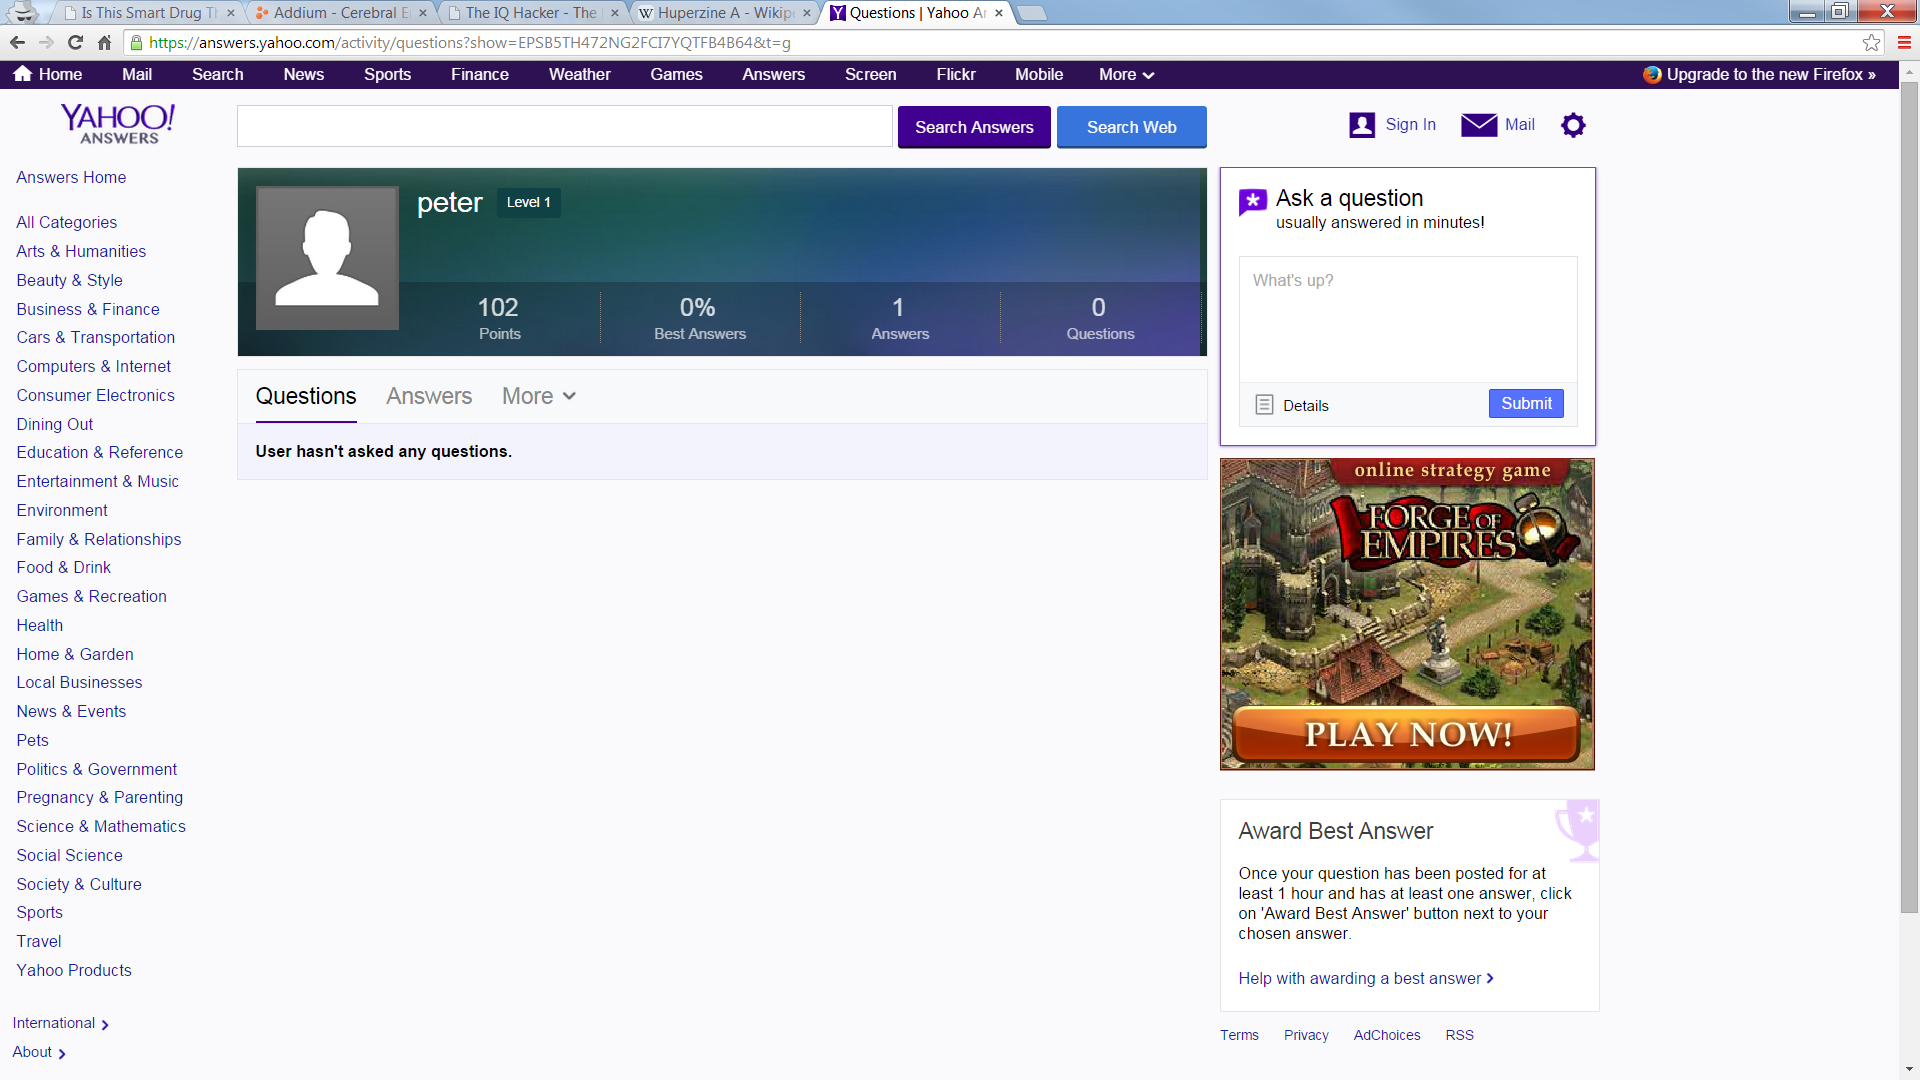Open Chrome hamburger menu
Viewport: 1920px width, 1080px height.
[1904, 42]
